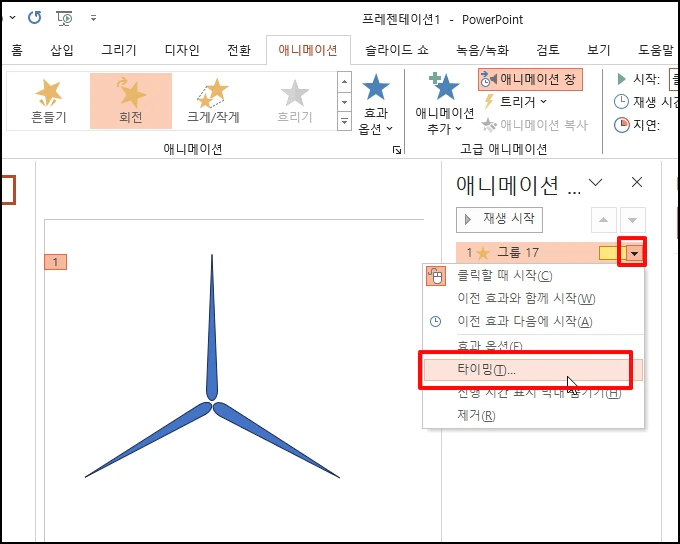
Task: Select the 크게/작게 animation effect
Action: (213, 101)
